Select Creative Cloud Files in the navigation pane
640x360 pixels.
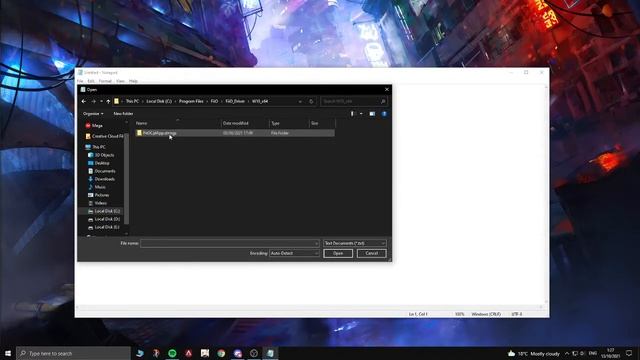pos(104,136)
